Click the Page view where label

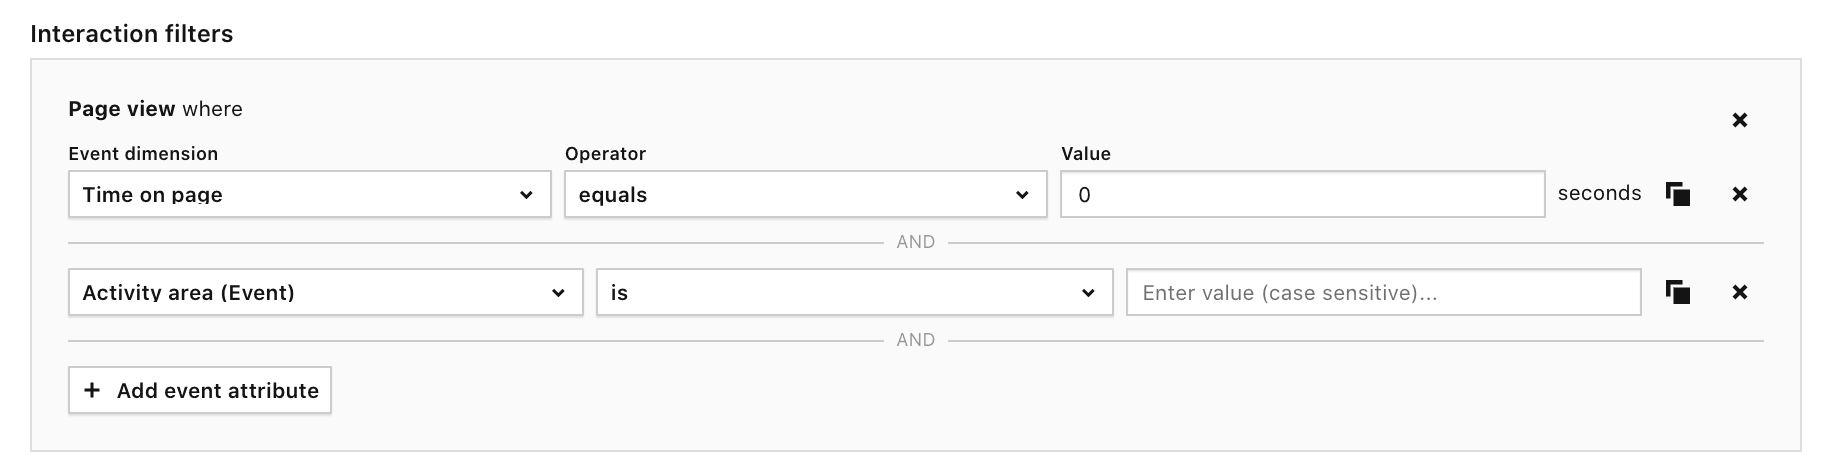(155, 109)
